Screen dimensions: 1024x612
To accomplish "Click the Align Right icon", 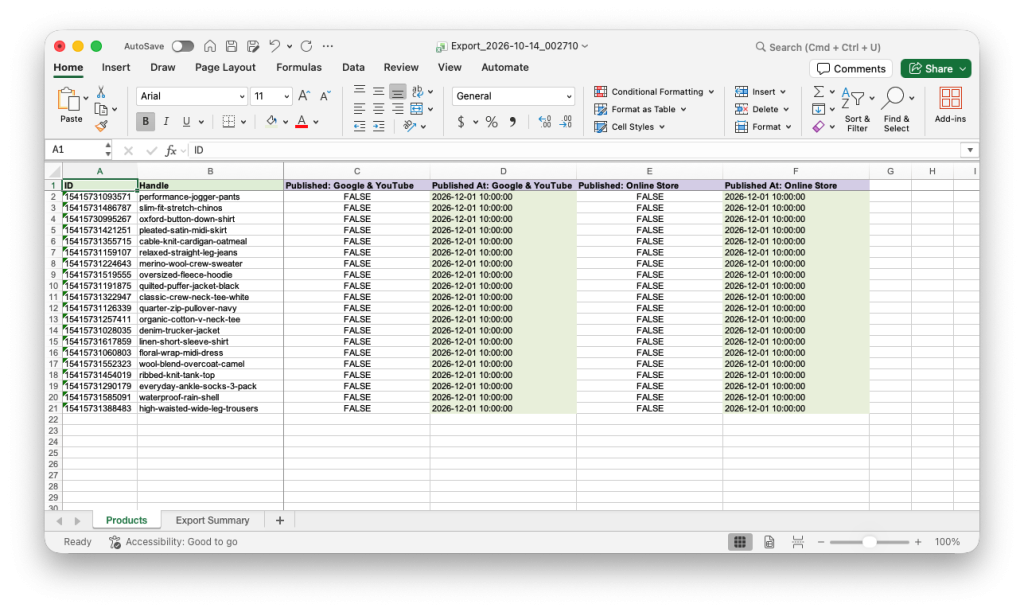I will pyautogui.click(x=397, y=108).
